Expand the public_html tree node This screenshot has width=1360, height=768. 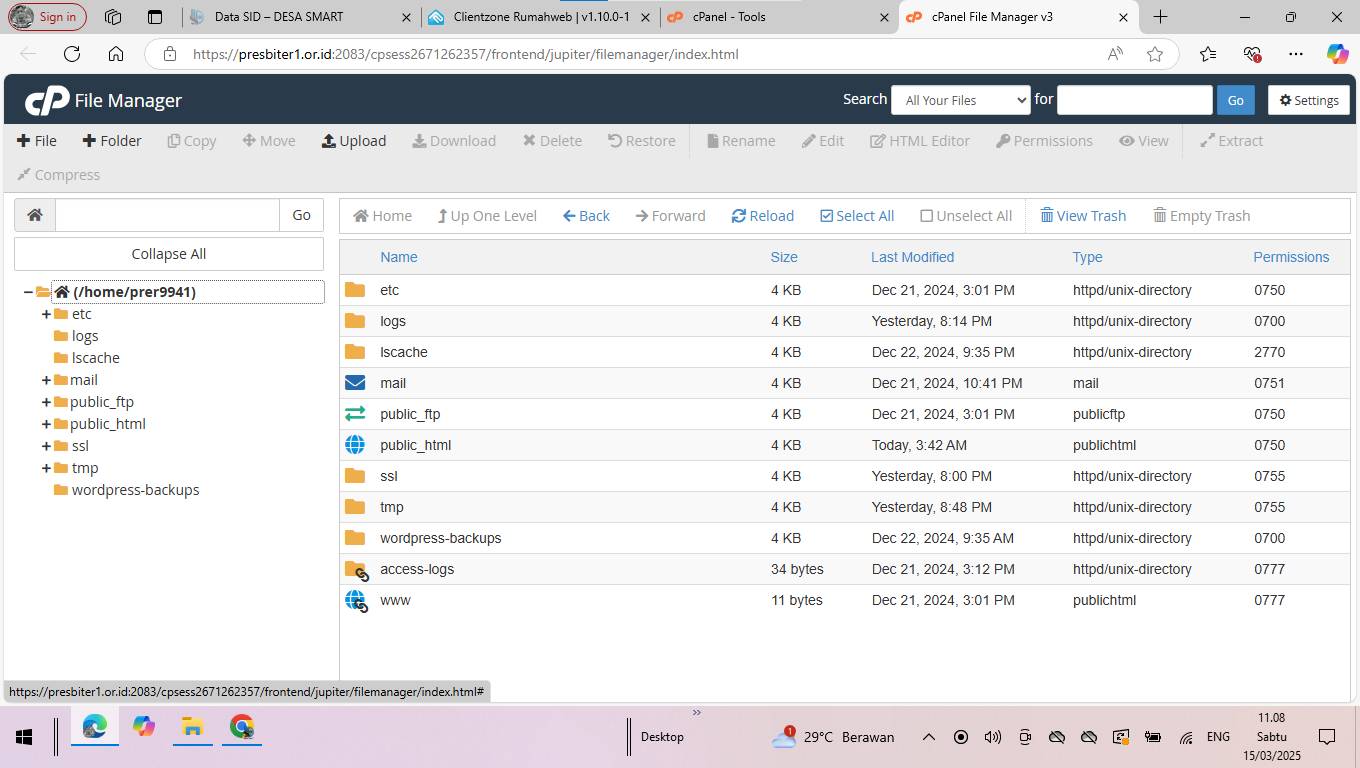coord(46,424)
